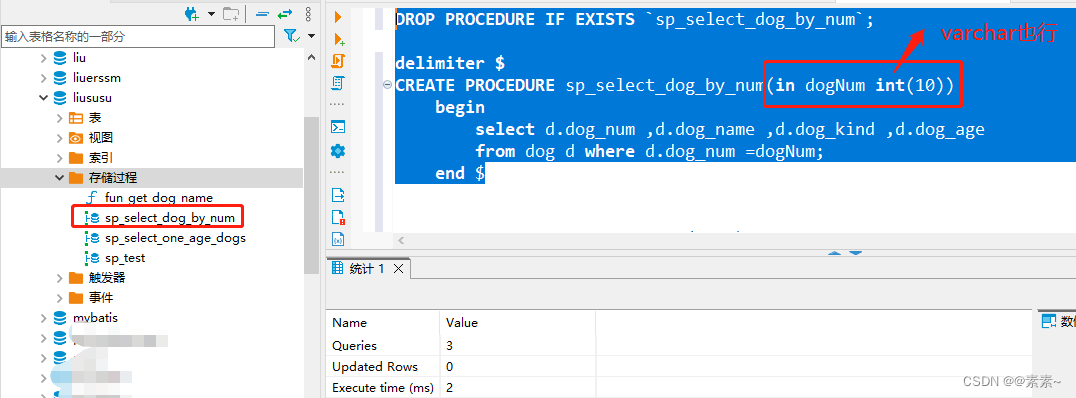The width and height of the screenshot is (1076, 398).
Task: Select the 表 tables folder
Action: (x=95, y=118)
